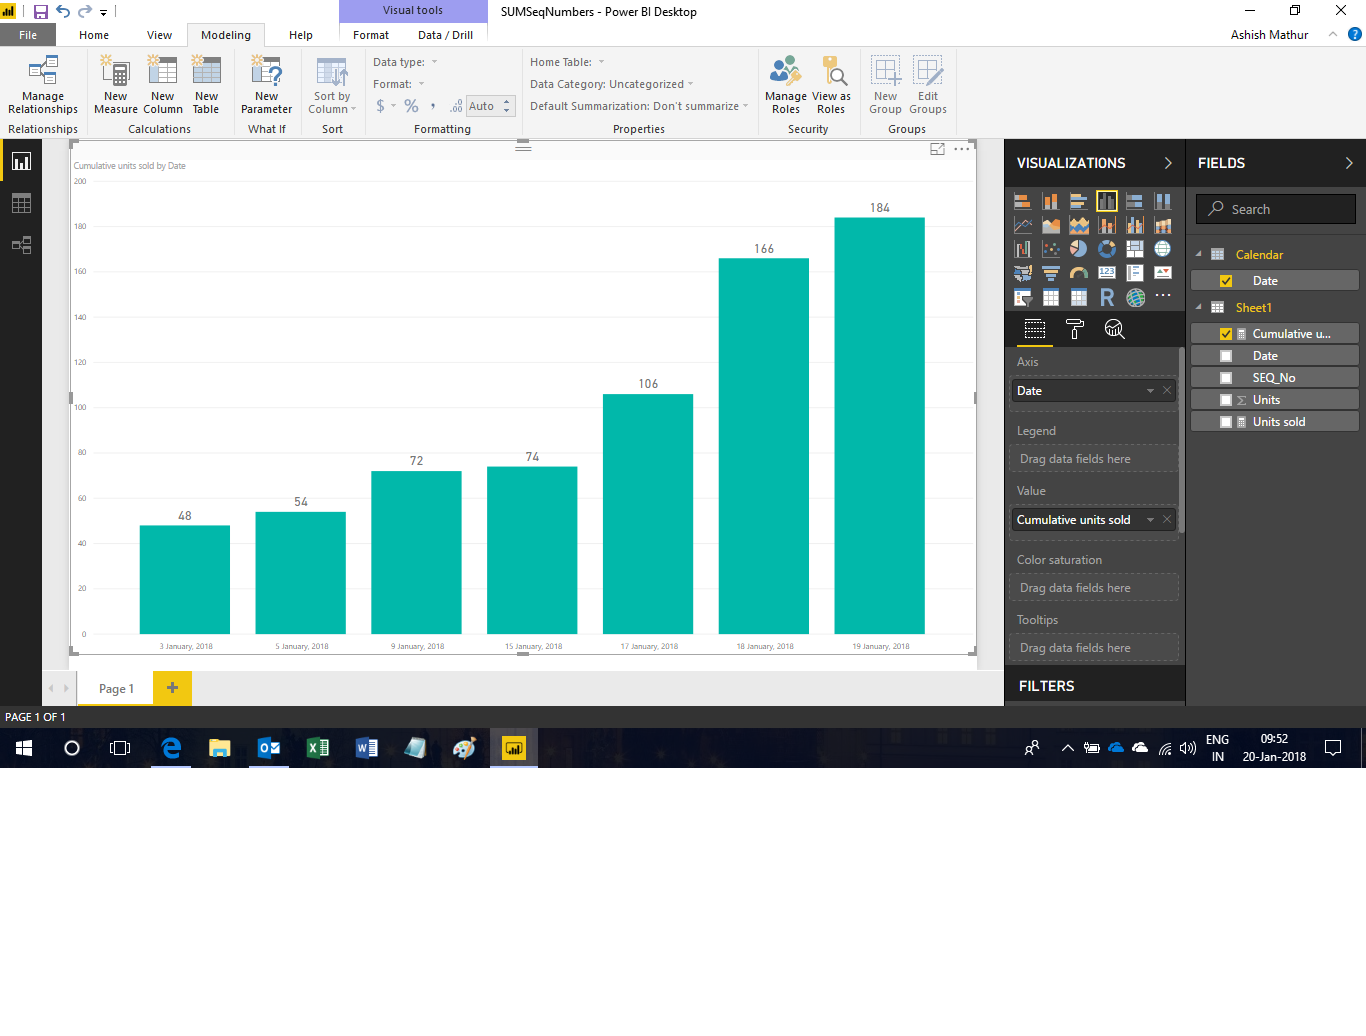Switch to the Data / Drill tab
Viewport: 1366px width, 1036px height.
click(445, 35)
